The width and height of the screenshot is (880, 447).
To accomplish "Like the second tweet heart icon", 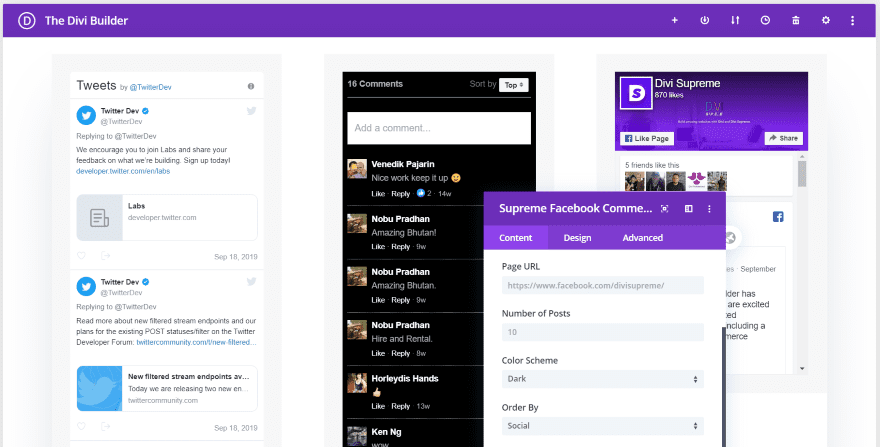I will (81, 427).
